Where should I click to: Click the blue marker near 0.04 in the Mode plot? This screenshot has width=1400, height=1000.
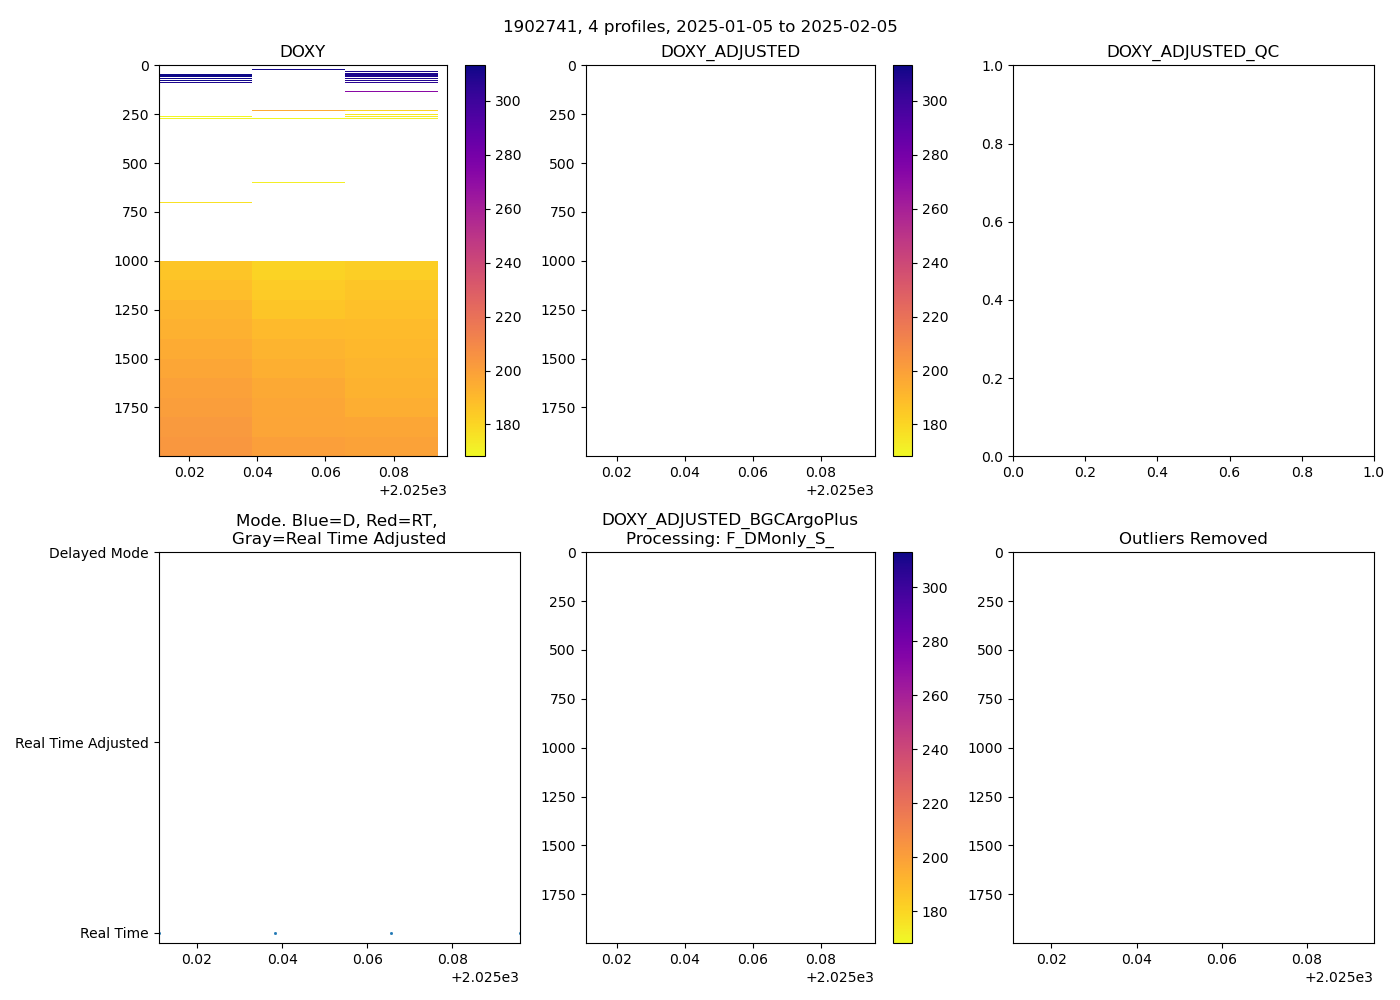coord(275,933)
